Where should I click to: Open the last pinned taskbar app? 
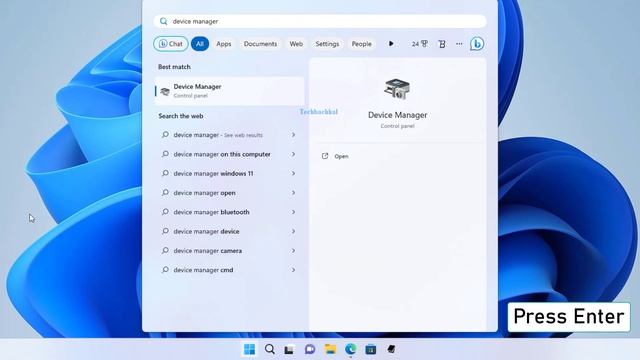391,349
